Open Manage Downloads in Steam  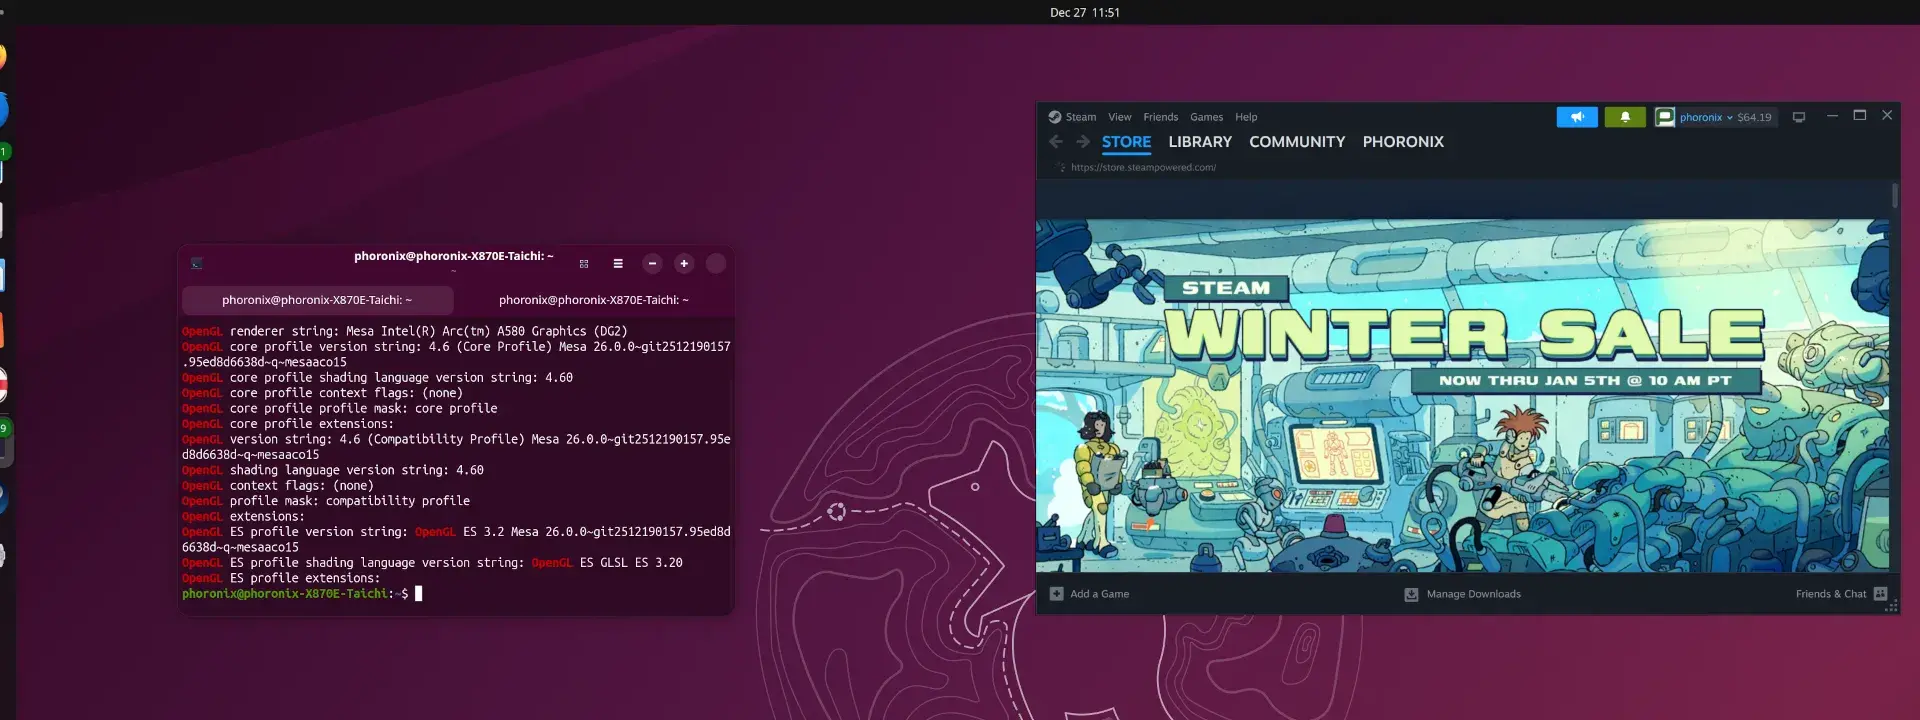coord(1462,594)
